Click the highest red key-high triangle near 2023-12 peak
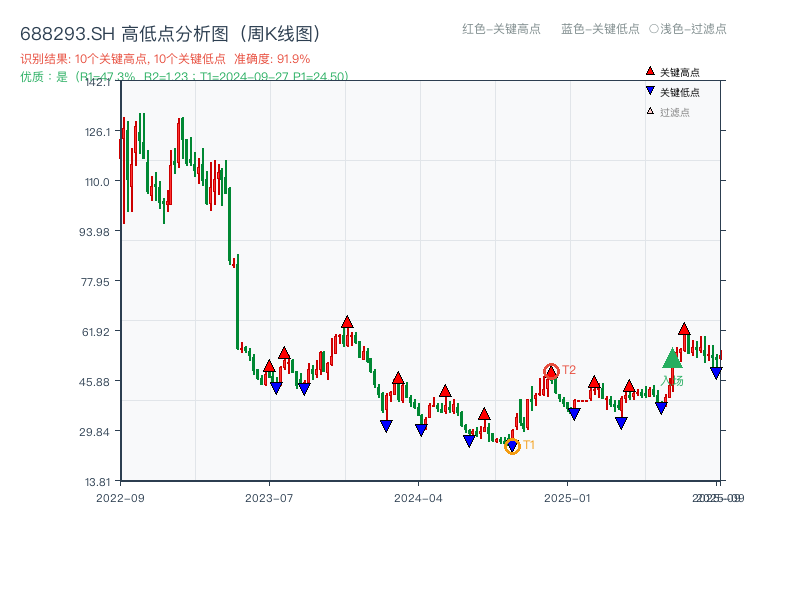 [x=346, y=320]
